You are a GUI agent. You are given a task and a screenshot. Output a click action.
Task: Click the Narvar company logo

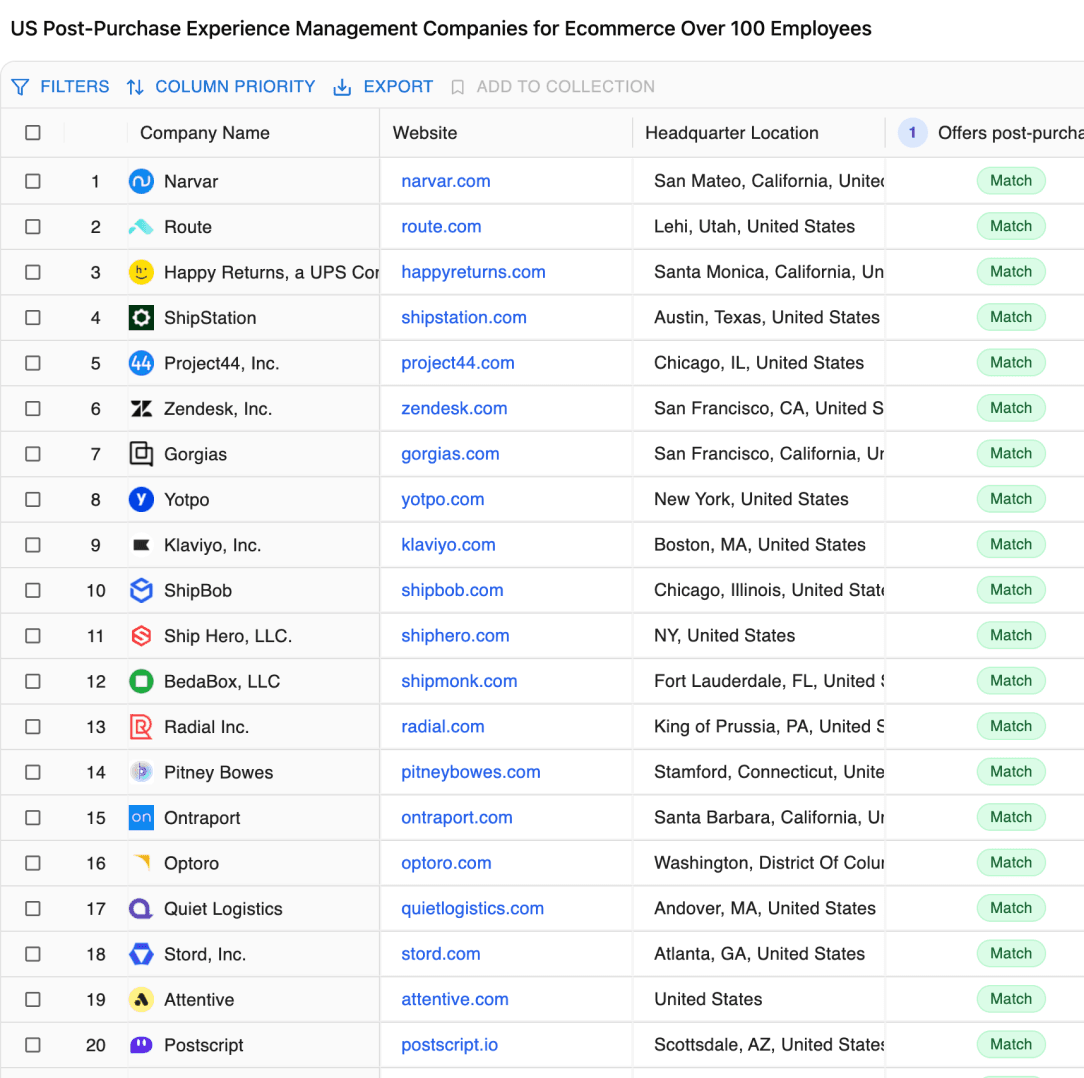141,181
